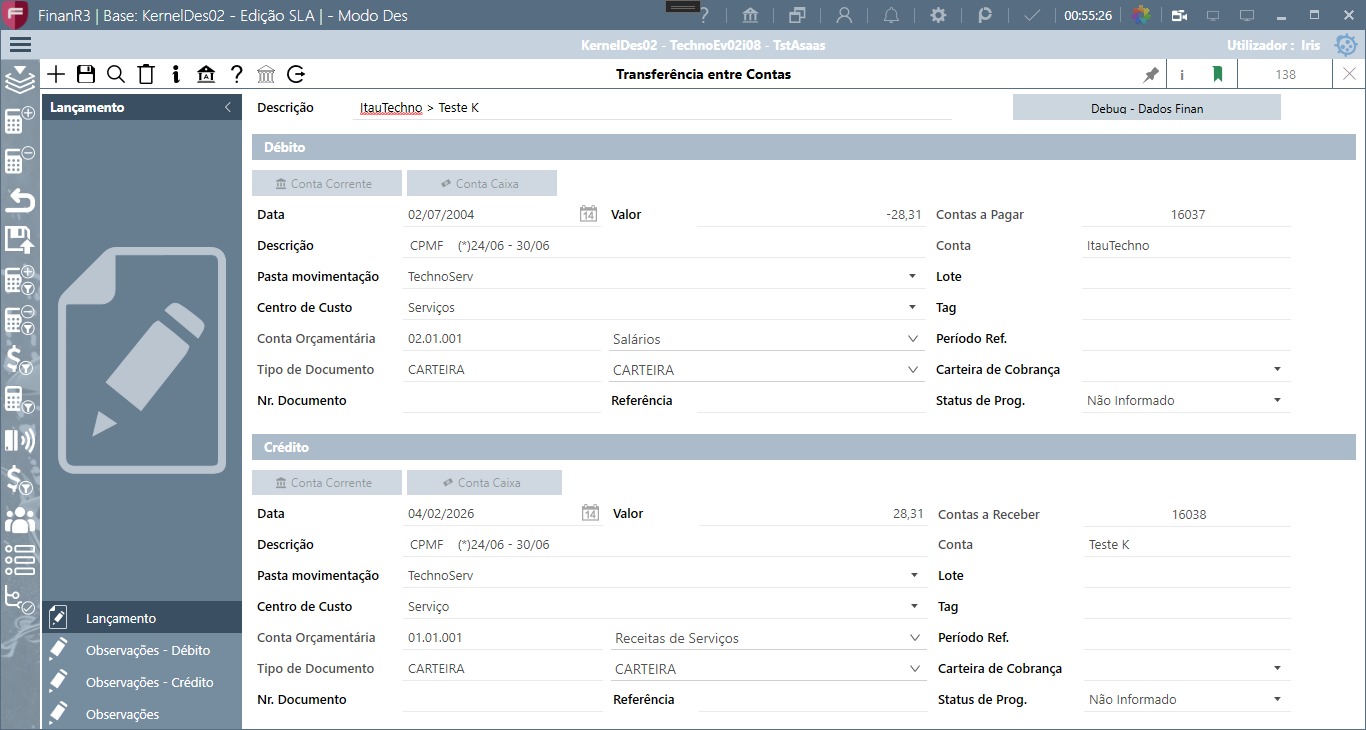
Task: Click Débito Conta Corrente button
Action: coord(327,183)
